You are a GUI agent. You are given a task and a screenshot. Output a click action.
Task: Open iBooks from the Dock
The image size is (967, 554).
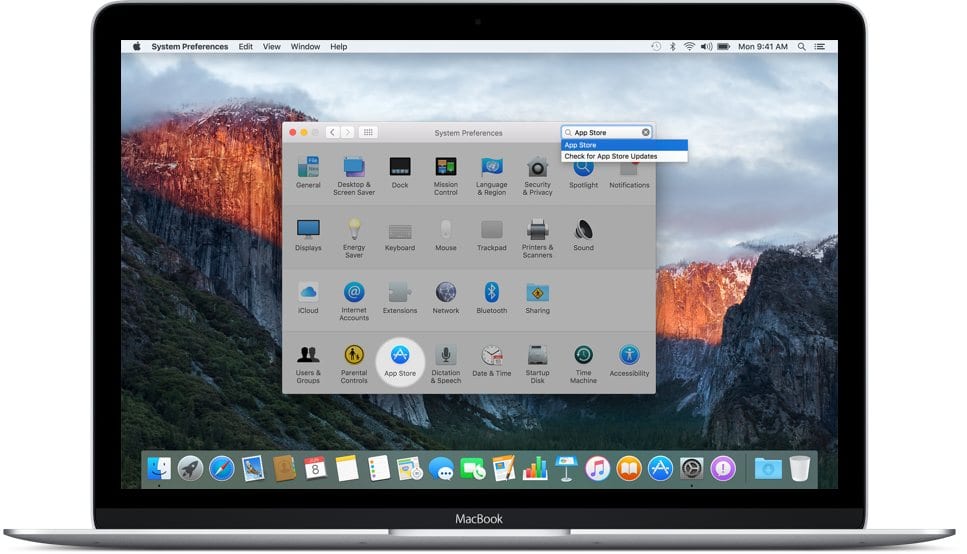(629, 469)
